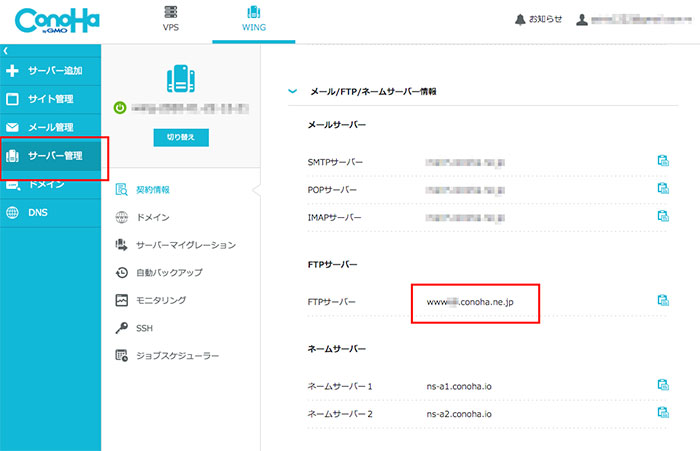Collapse the メール/FTP/ネームサーバー情報 section

click(x=292, y=91)
